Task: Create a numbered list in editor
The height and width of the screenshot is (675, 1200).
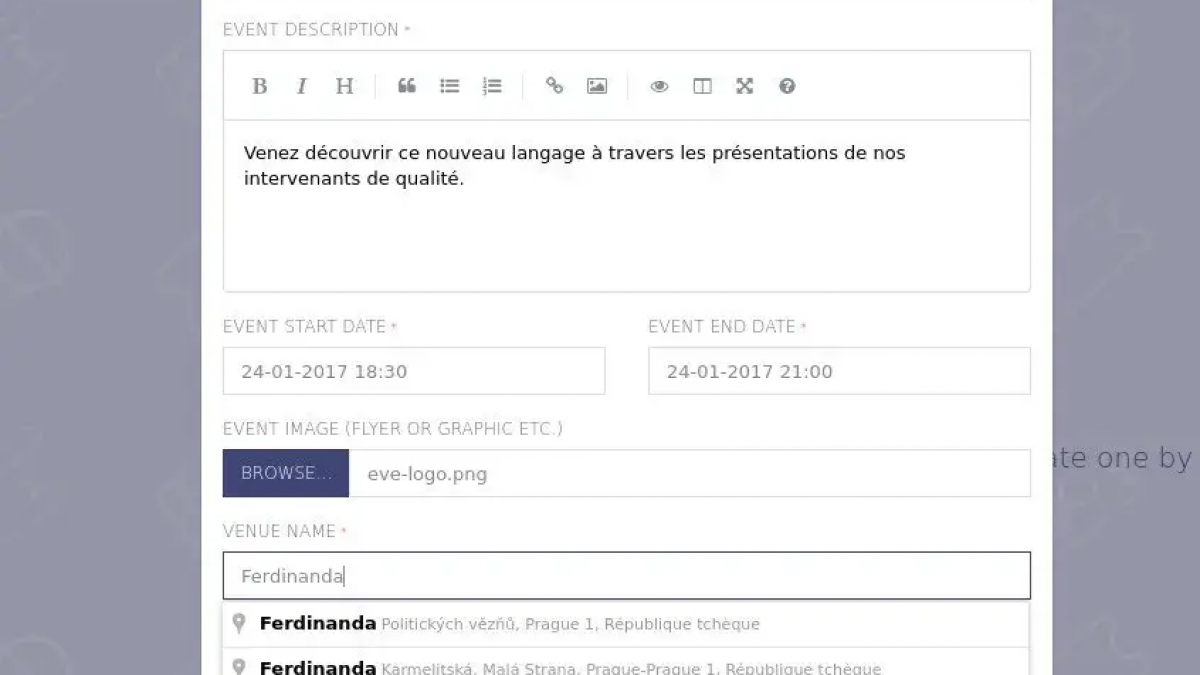Action: (x=492, y=86)
